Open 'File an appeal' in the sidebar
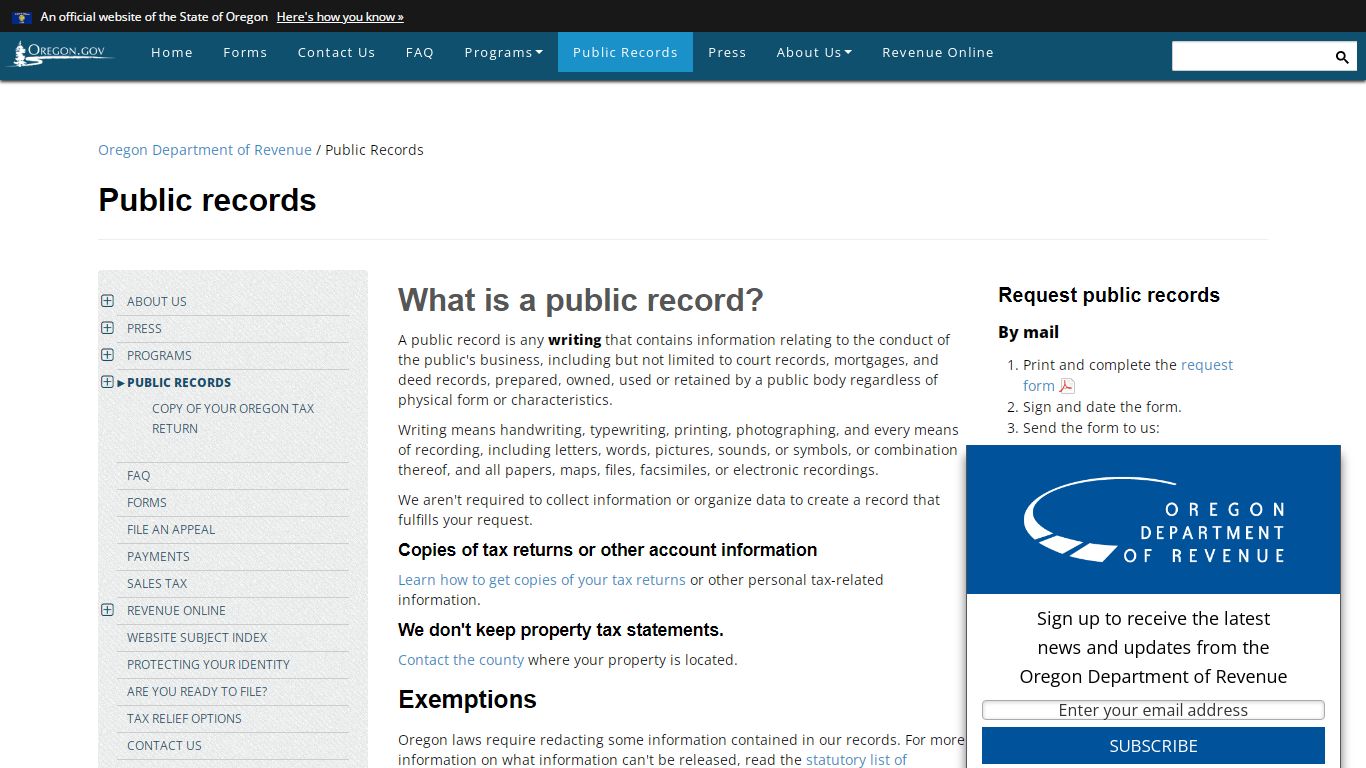The width and height of the screenshot is (1366, 768). pyautogui.click(x=171, y=530)
